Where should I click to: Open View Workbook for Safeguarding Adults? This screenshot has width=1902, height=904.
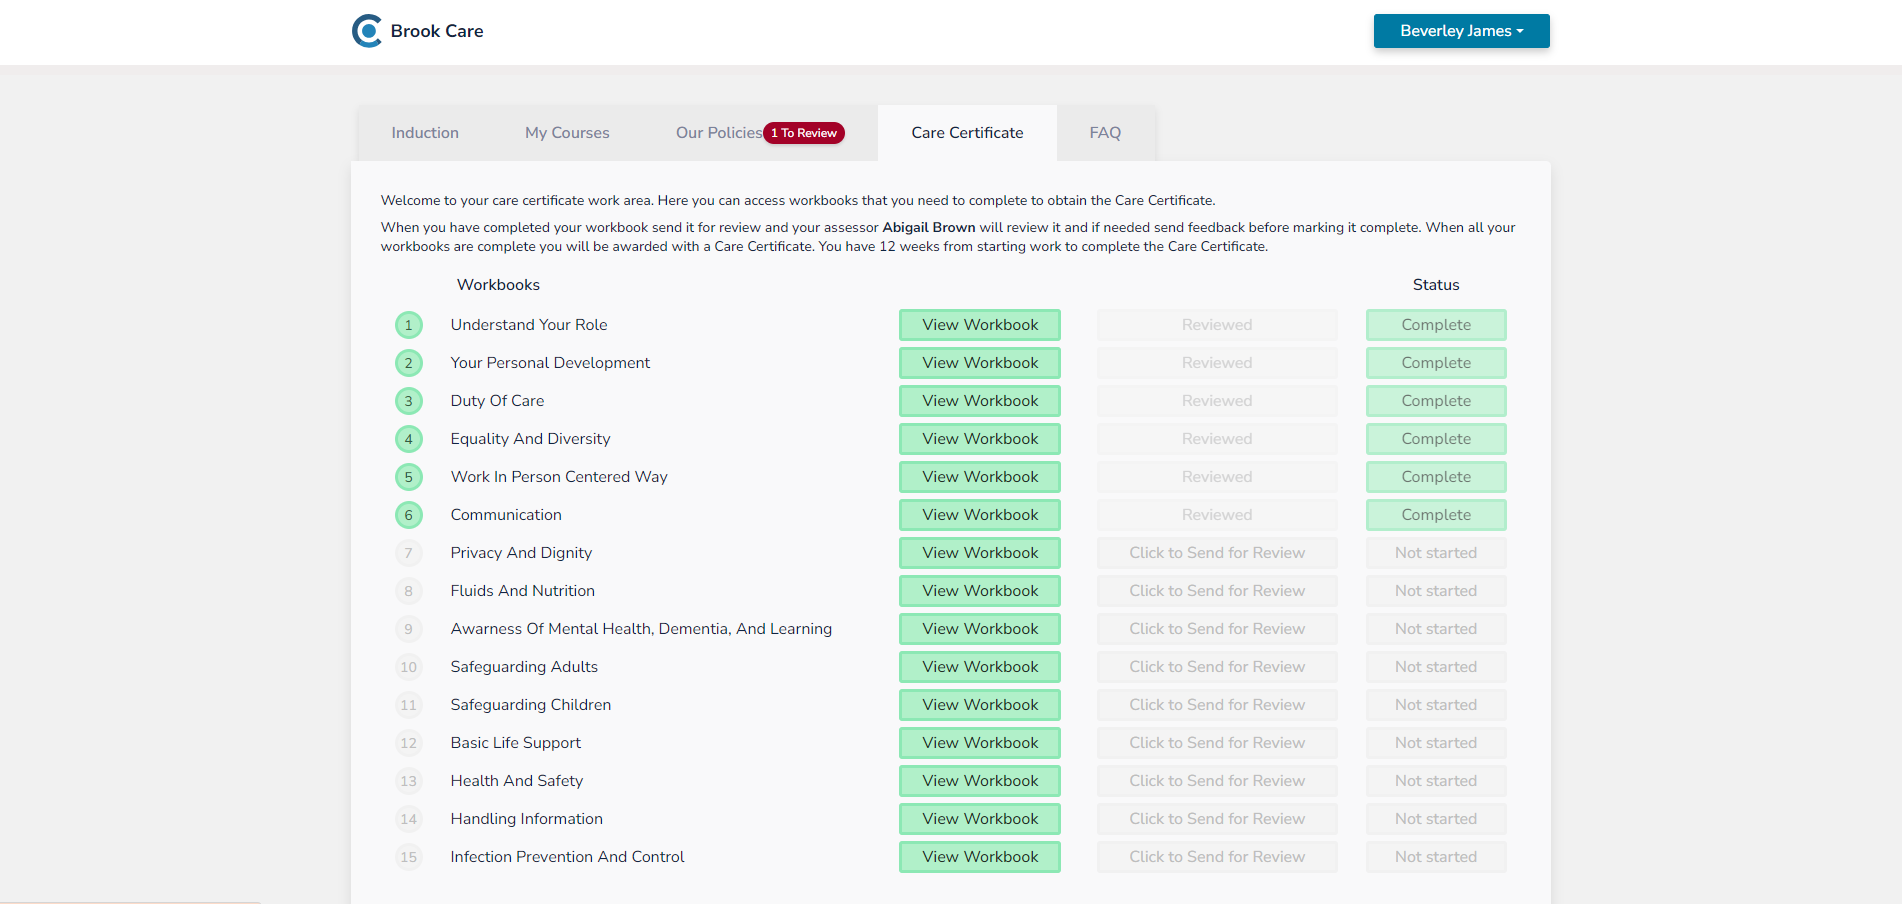(979, 667)
